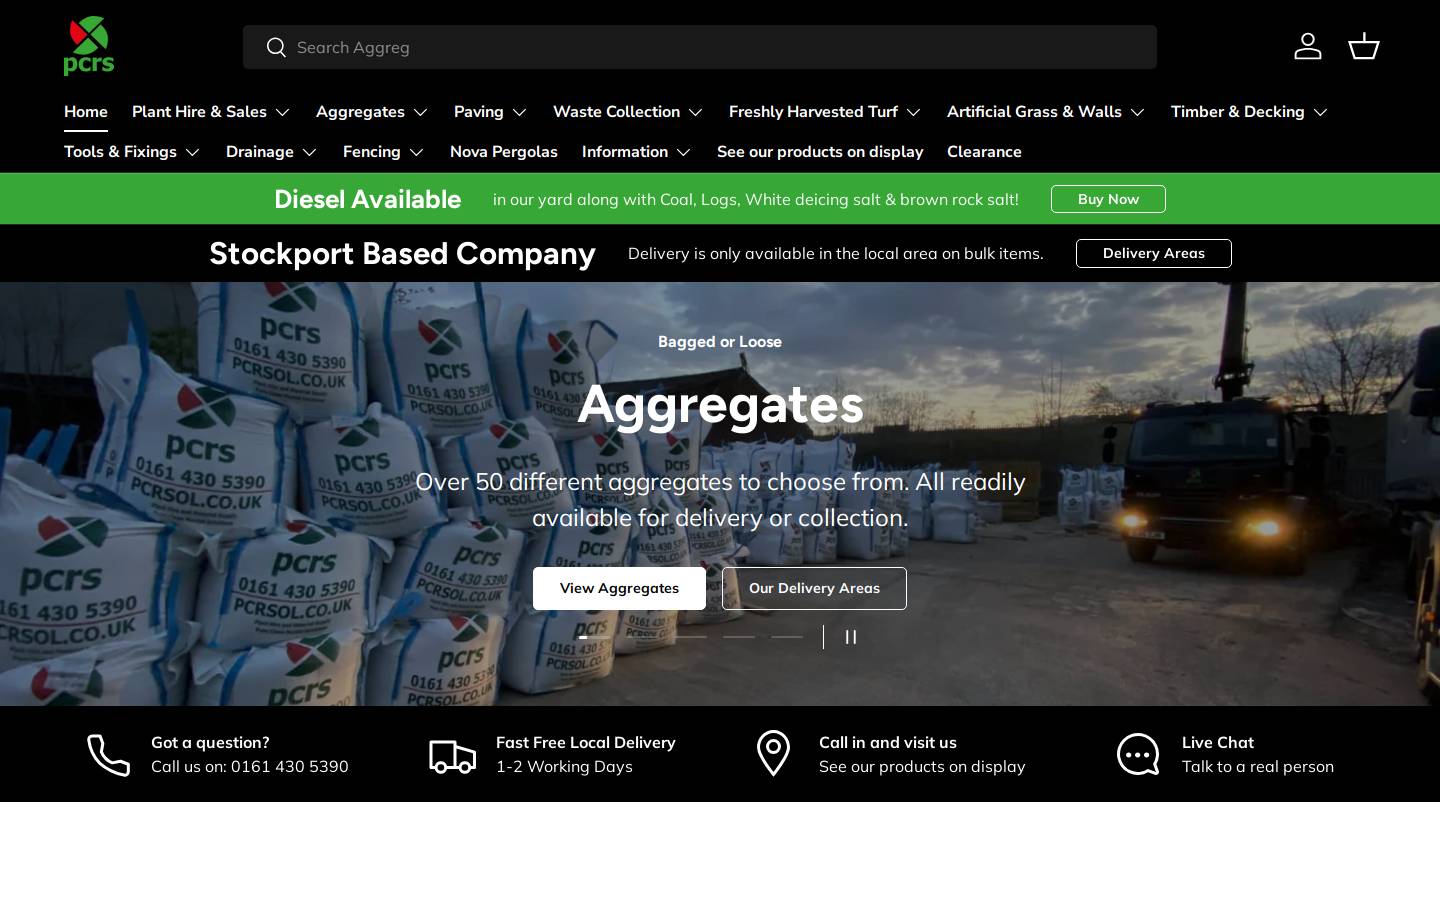This screenshot has width=1440, height=900.
Task: Click the Diesel Available heading
Action: [x=368, y=199]
